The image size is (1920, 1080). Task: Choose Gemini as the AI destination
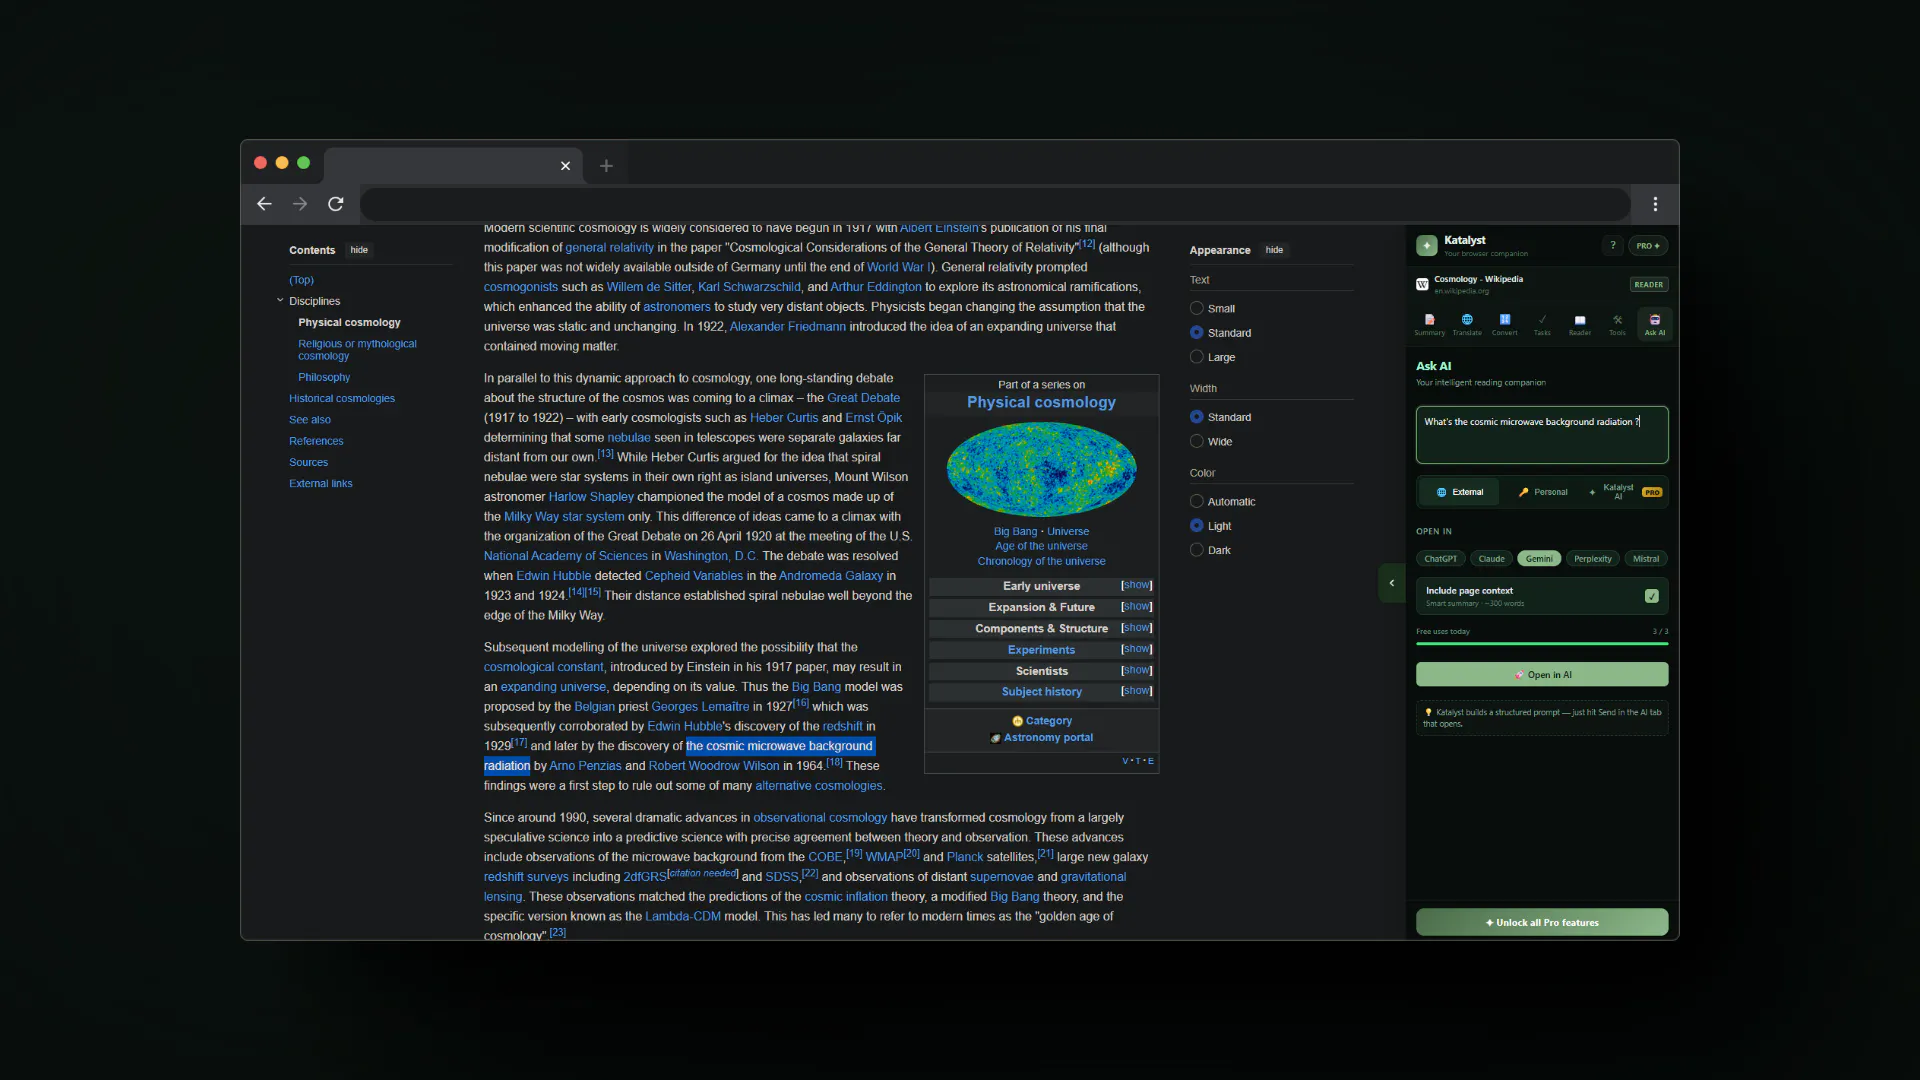coord(1539,559)
